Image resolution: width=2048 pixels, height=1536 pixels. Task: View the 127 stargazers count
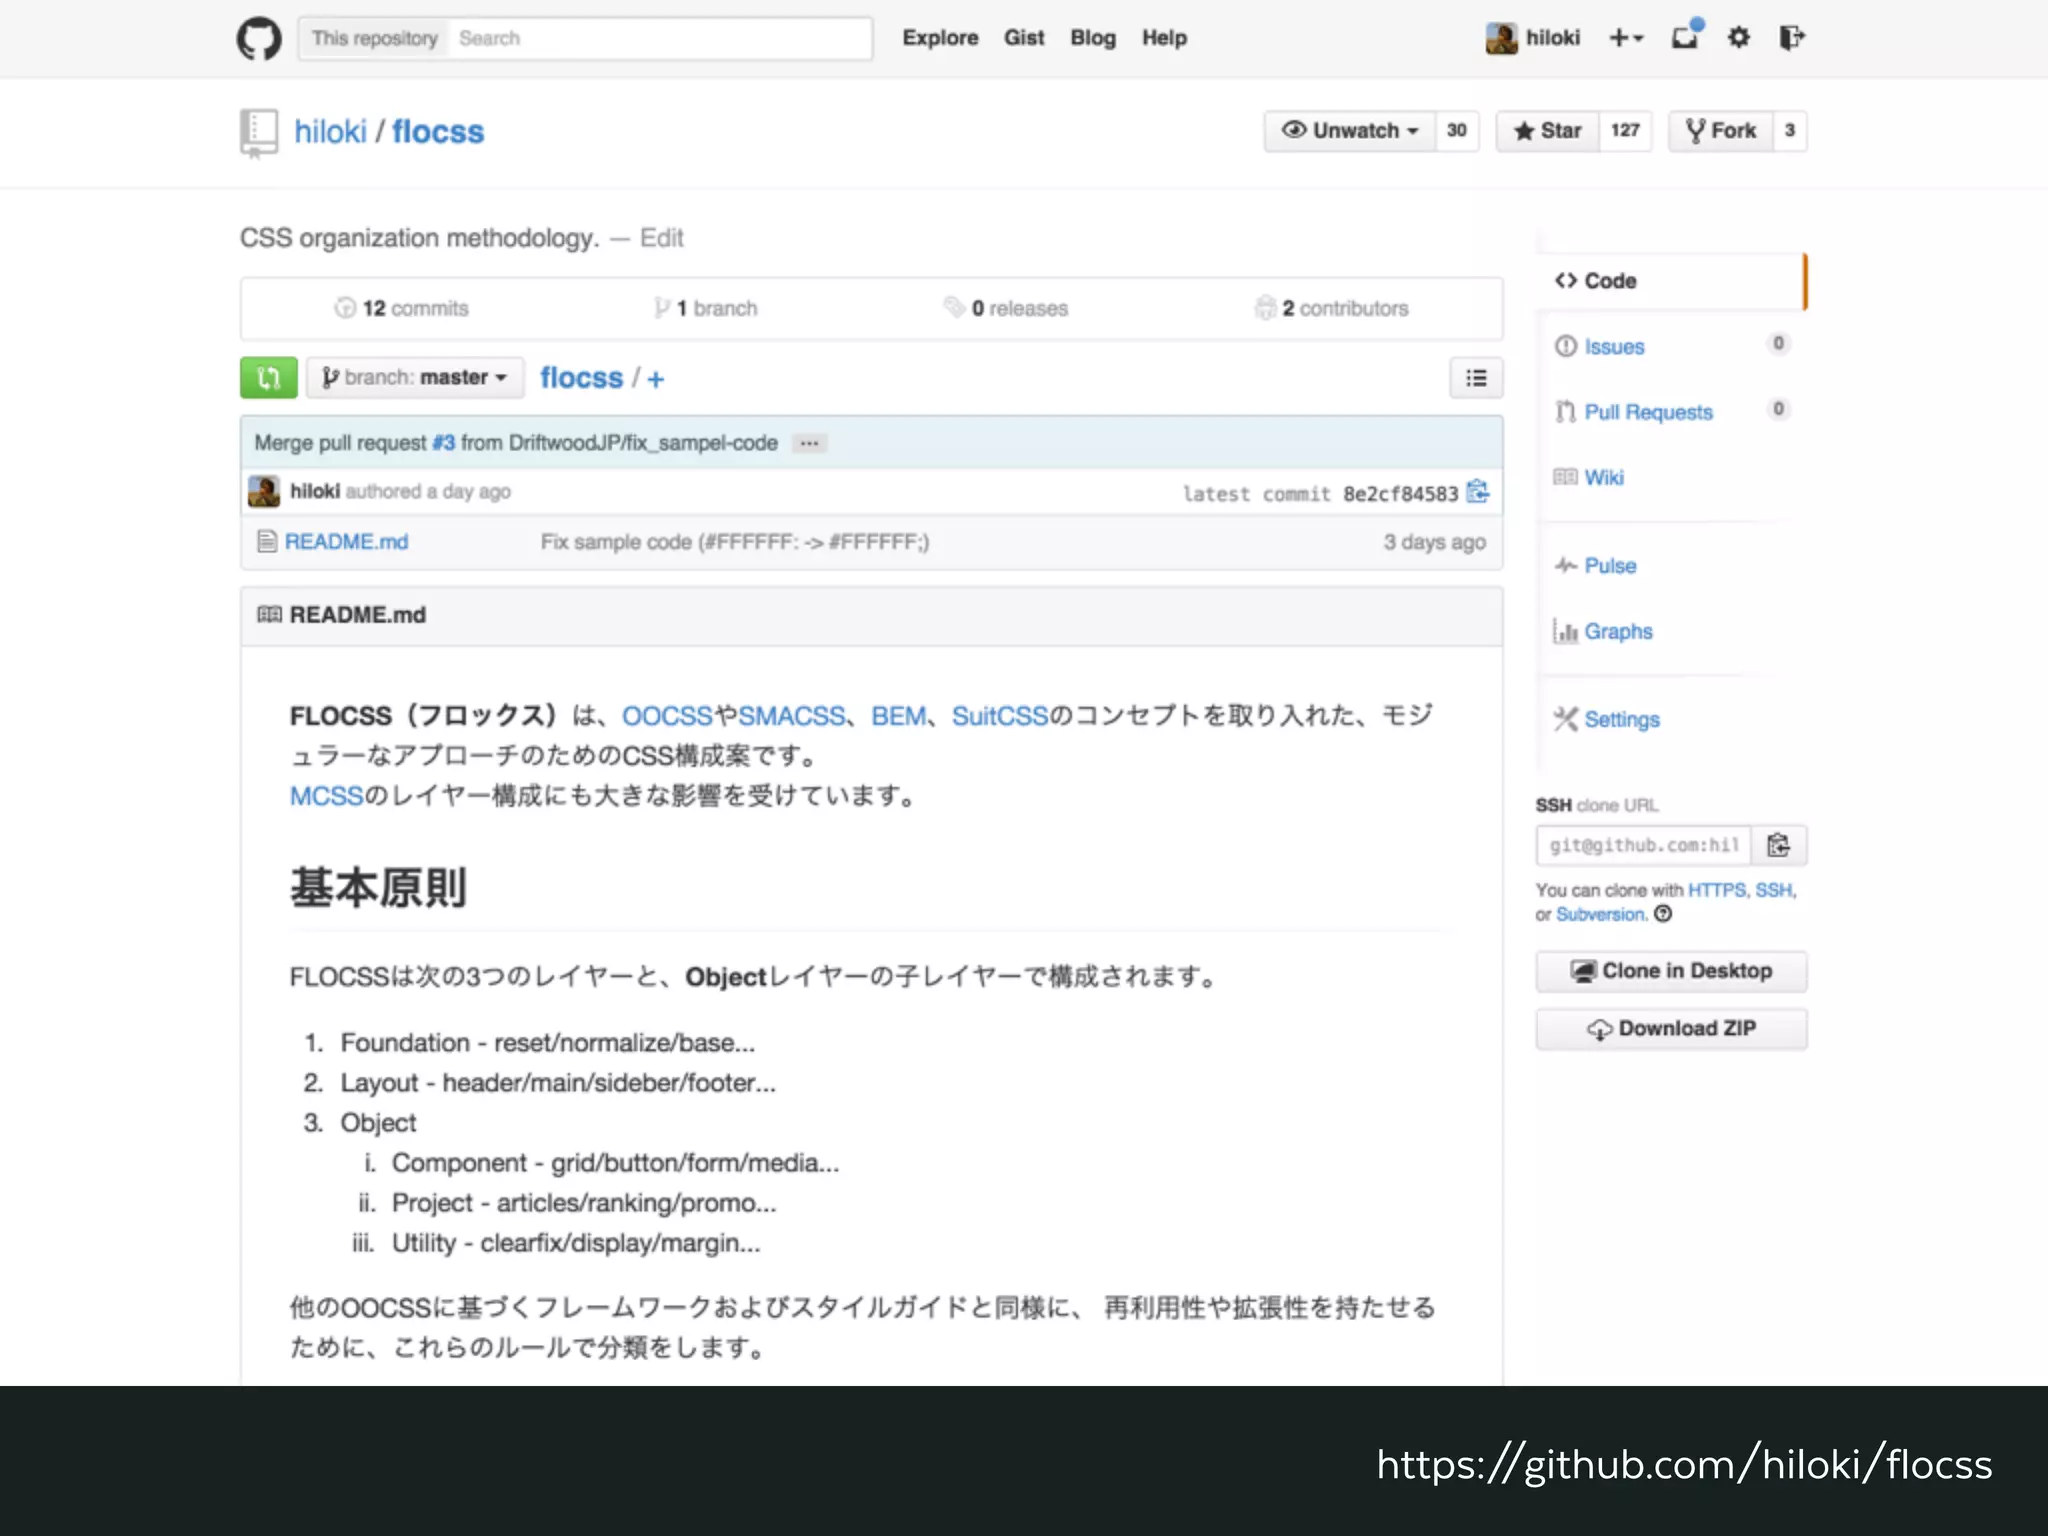tap(1625, 131)
